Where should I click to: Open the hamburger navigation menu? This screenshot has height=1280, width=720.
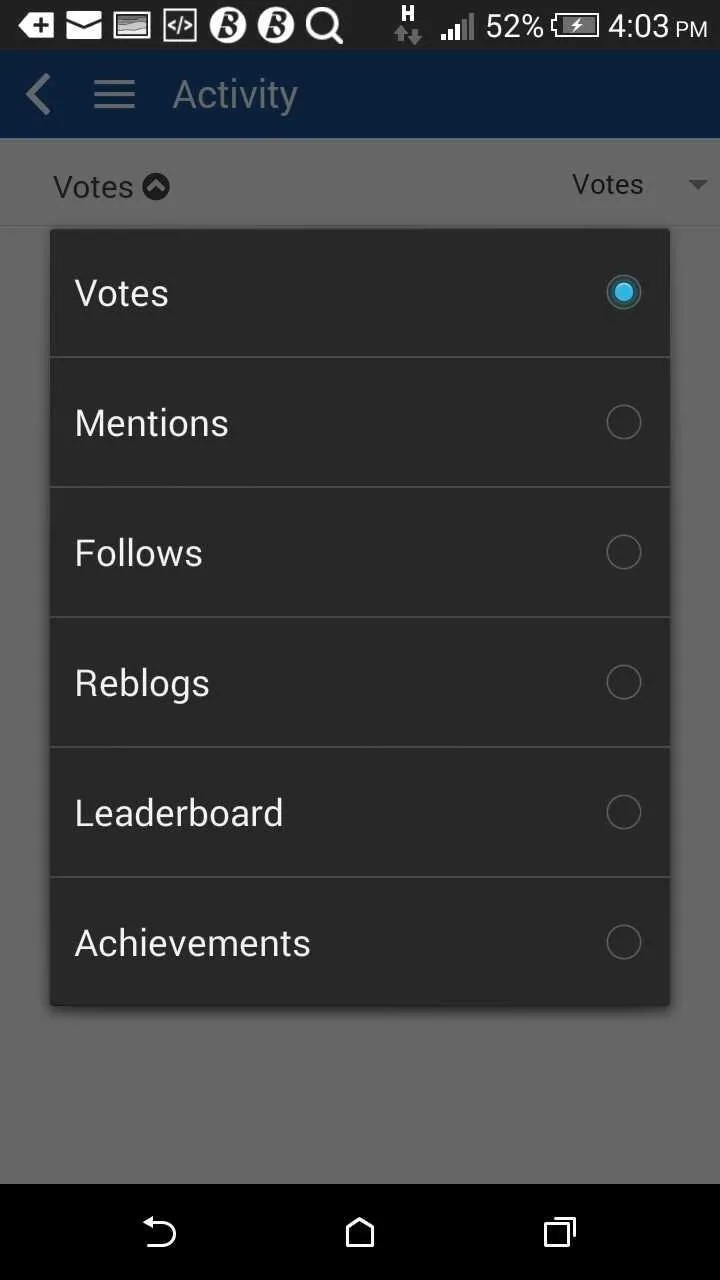(114, 95)
